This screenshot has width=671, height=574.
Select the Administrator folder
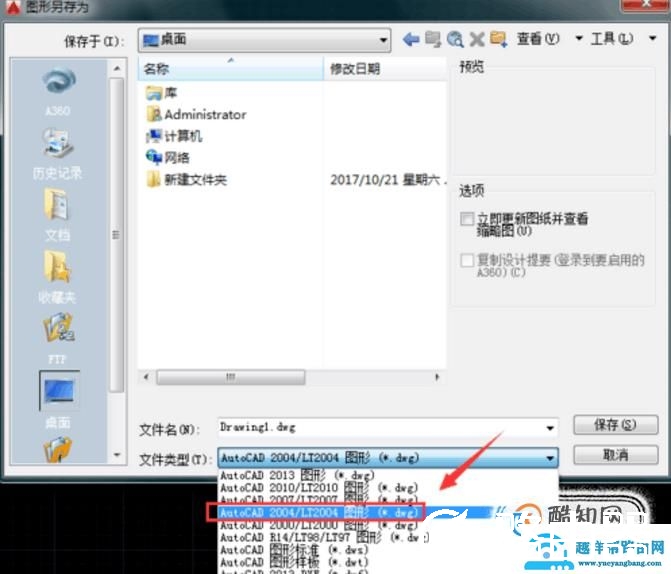[x=196, y=114]
